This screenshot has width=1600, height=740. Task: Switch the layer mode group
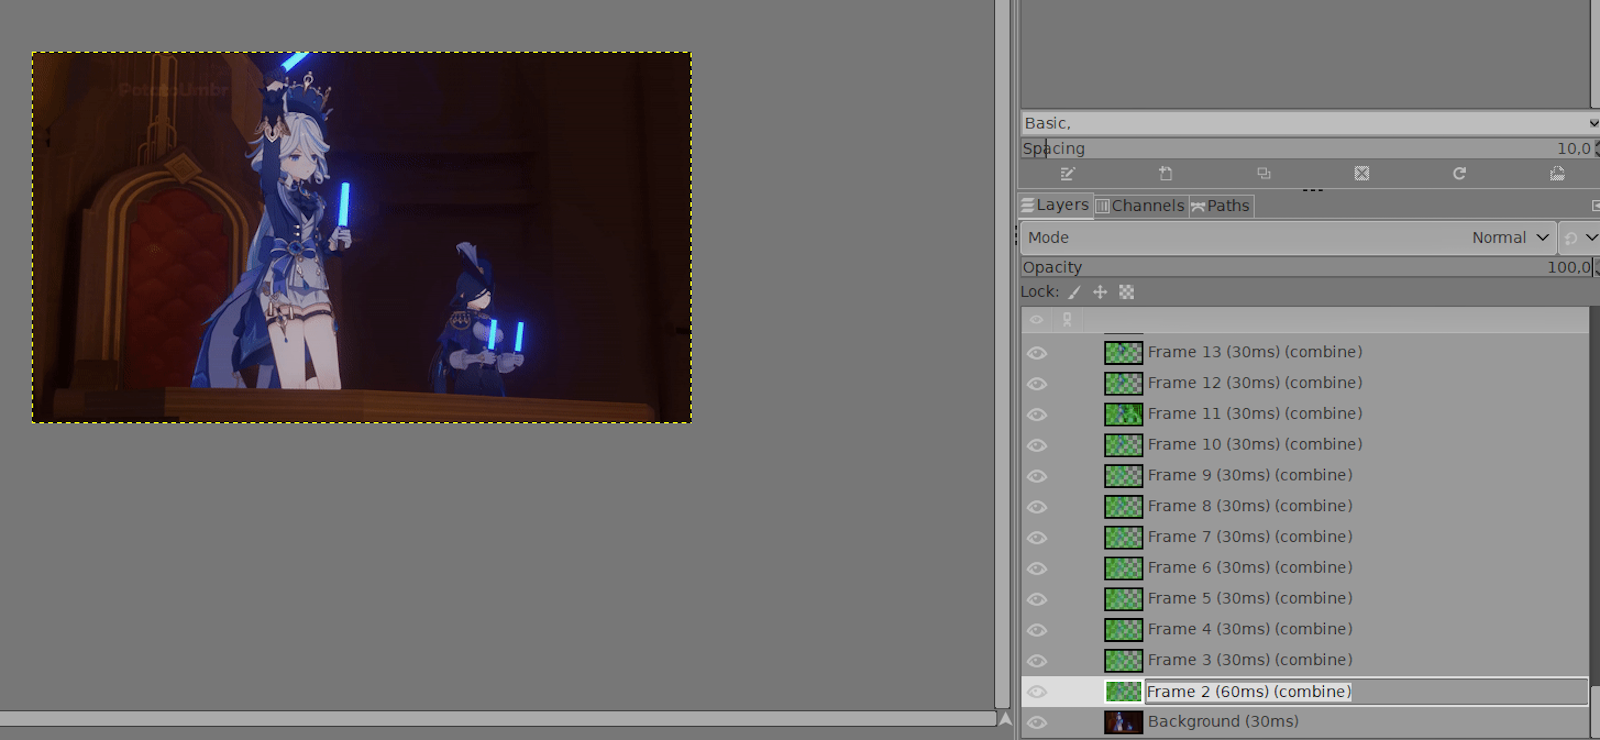(1580, 237)
